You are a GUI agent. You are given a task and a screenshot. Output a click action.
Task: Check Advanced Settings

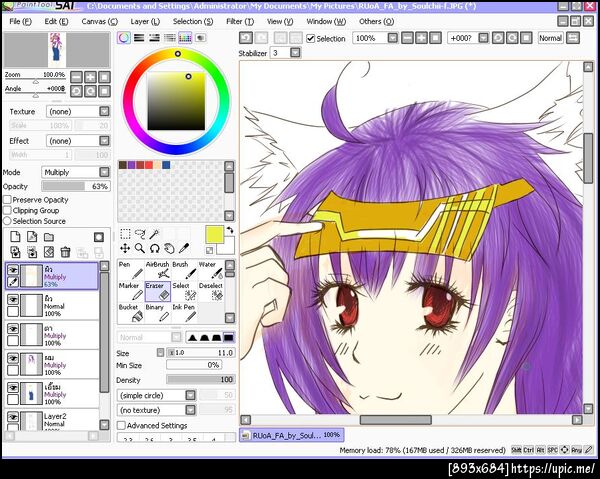tap(121, 425)
